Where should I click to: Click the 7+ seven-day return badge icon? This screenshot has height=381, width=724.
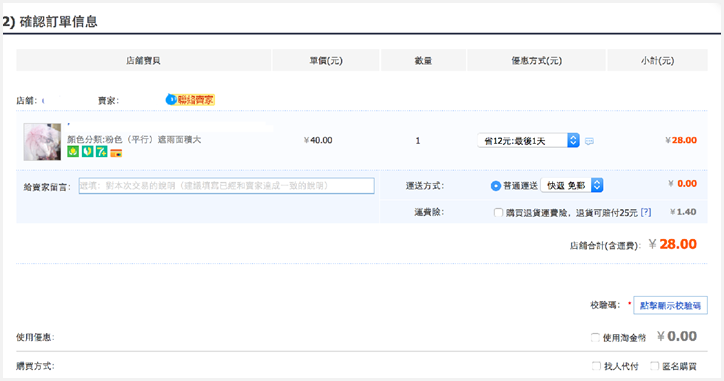point(102,151)
